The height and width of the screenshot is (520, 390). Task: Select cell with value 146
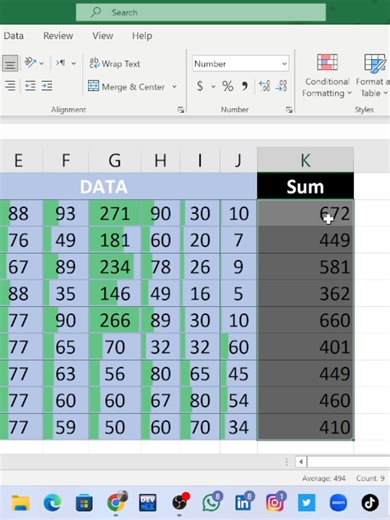115,293
